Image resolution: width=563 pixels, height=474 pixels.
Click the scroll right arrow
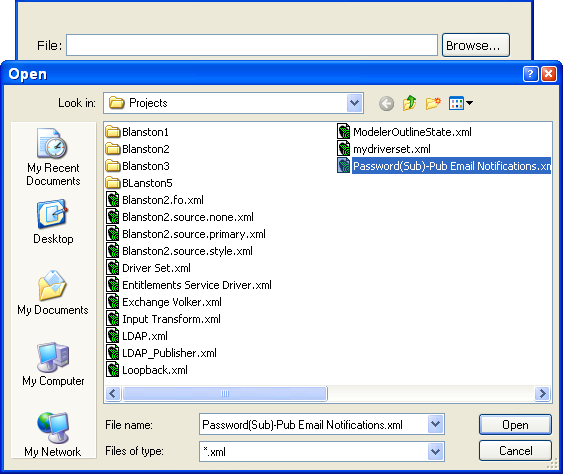point(542,394)
